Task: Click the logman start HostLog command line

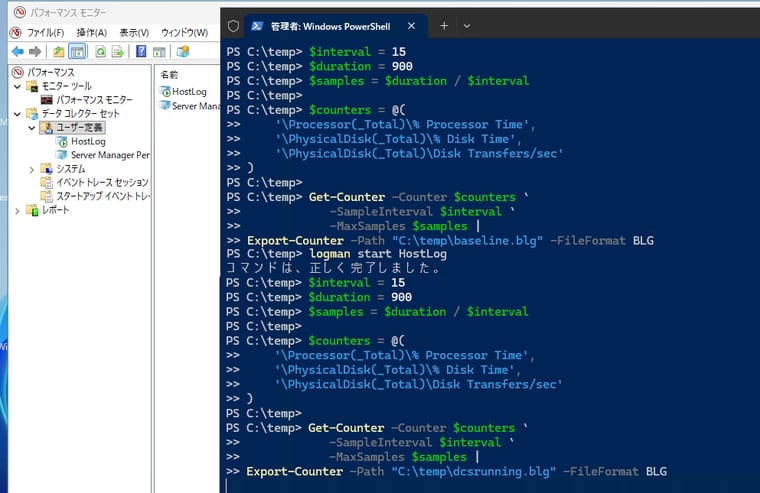Action: tap(378, 254)
